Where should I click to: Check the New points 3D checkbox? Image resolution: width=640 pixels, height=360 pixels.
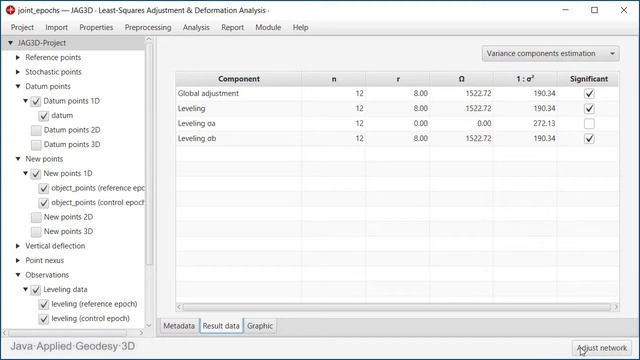coord(36,232)
